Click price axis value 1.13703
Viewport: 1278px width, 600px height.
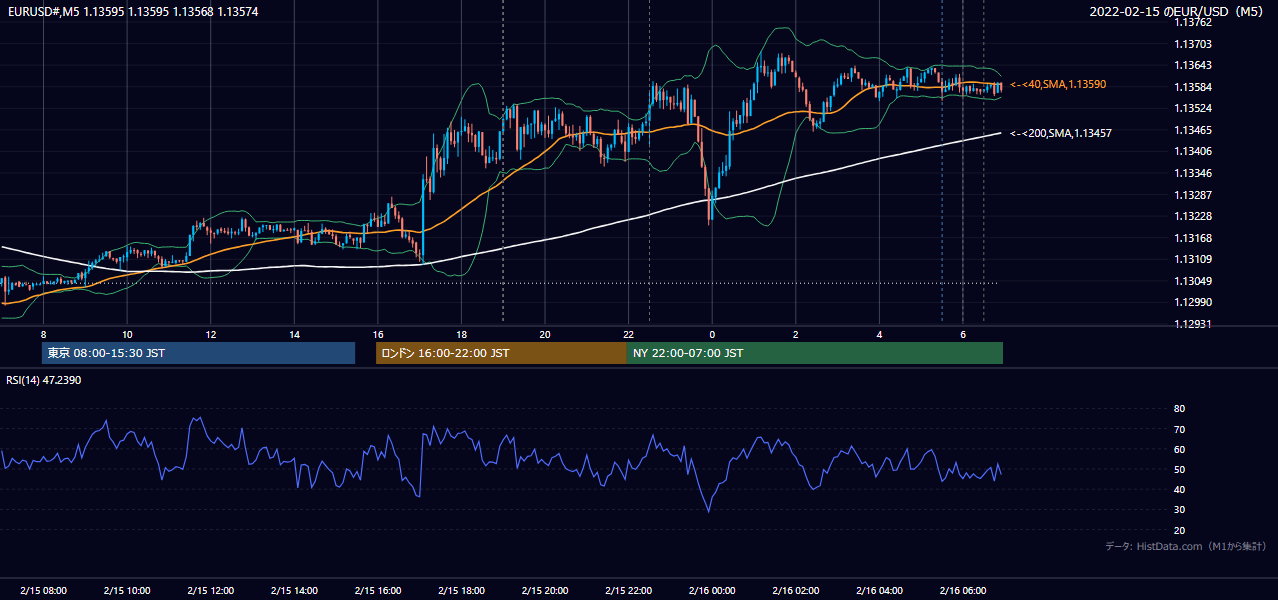pos(1192,44)
